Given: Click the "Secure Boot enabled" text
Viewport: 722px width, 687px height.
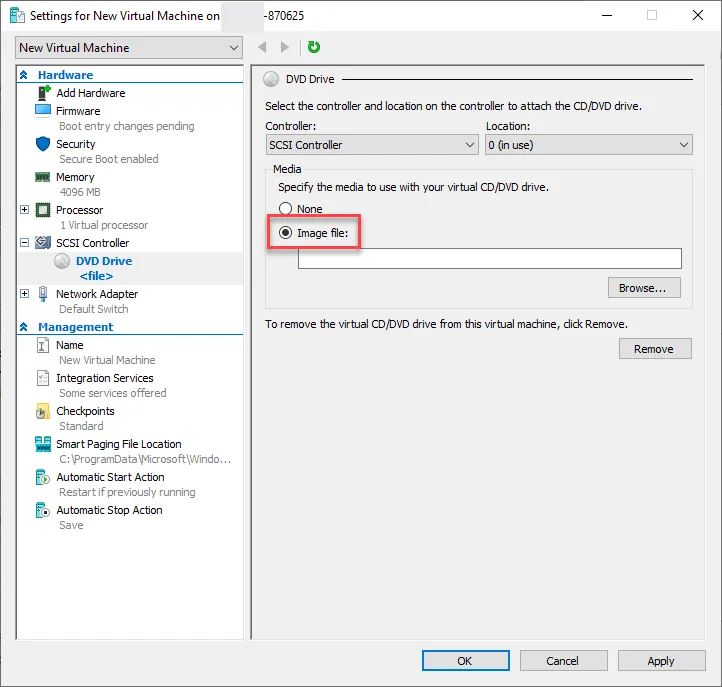Looking at the screenshot, I should [109, 159].
